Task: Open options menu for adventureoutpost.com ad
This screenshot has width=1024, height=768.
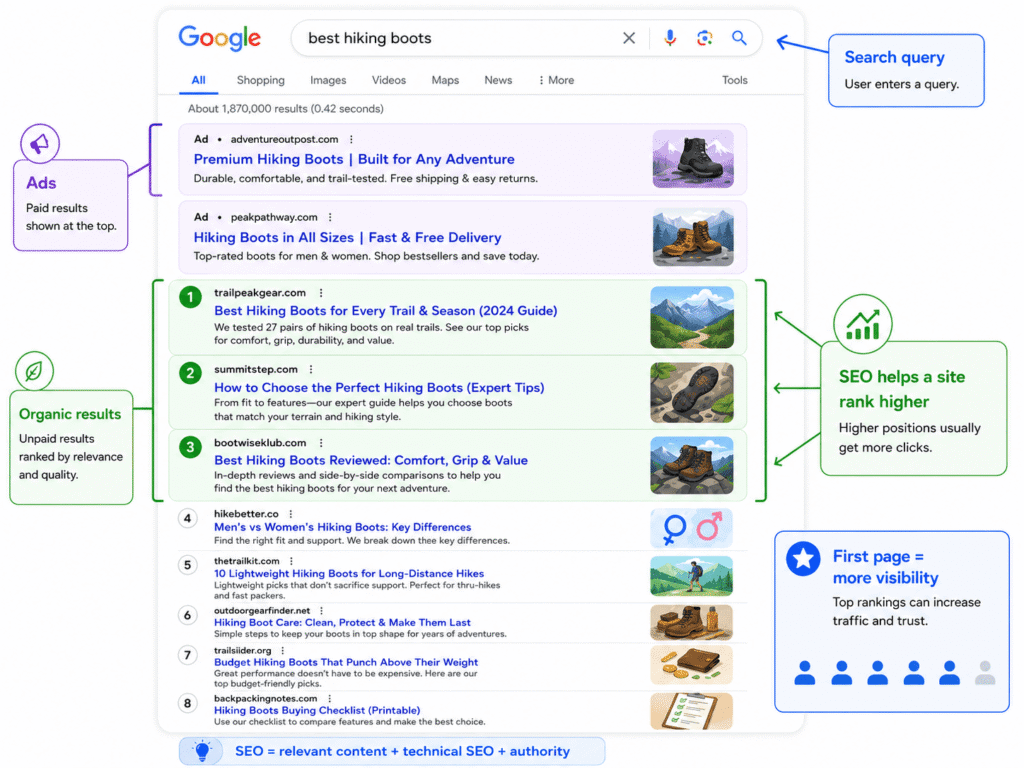Action: [x=351, y=139]
